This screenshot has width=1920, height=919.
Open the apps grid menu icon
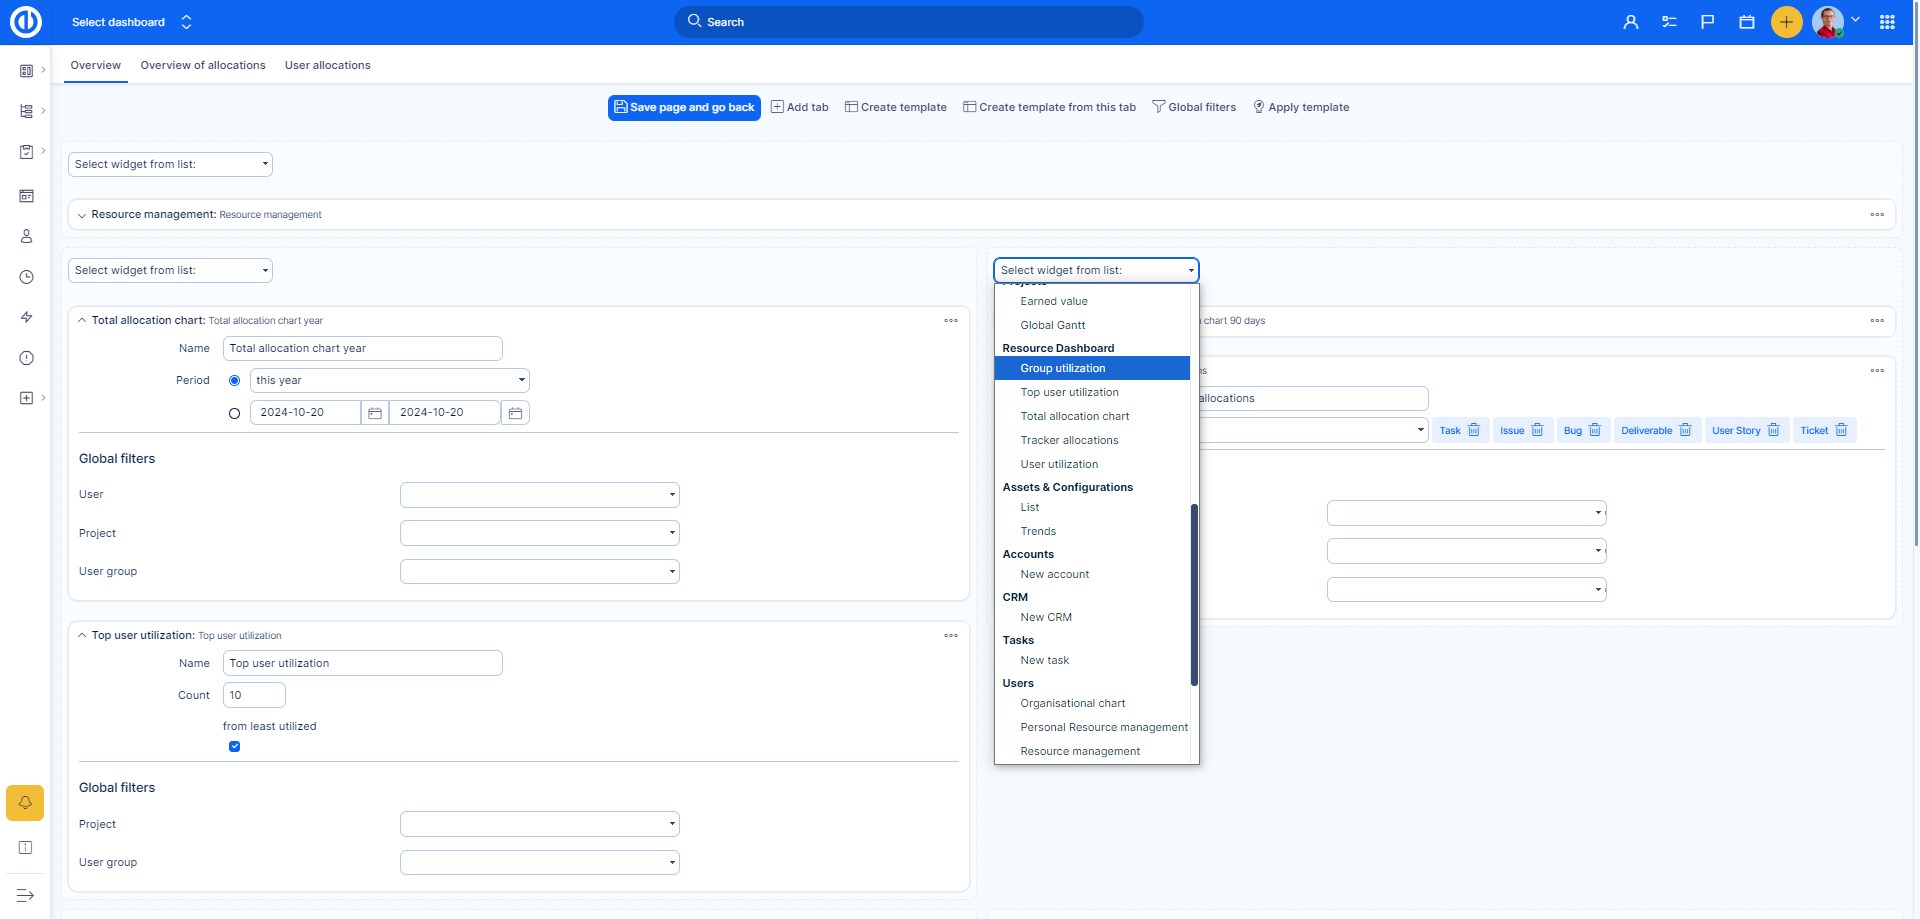pos(1887,22)
